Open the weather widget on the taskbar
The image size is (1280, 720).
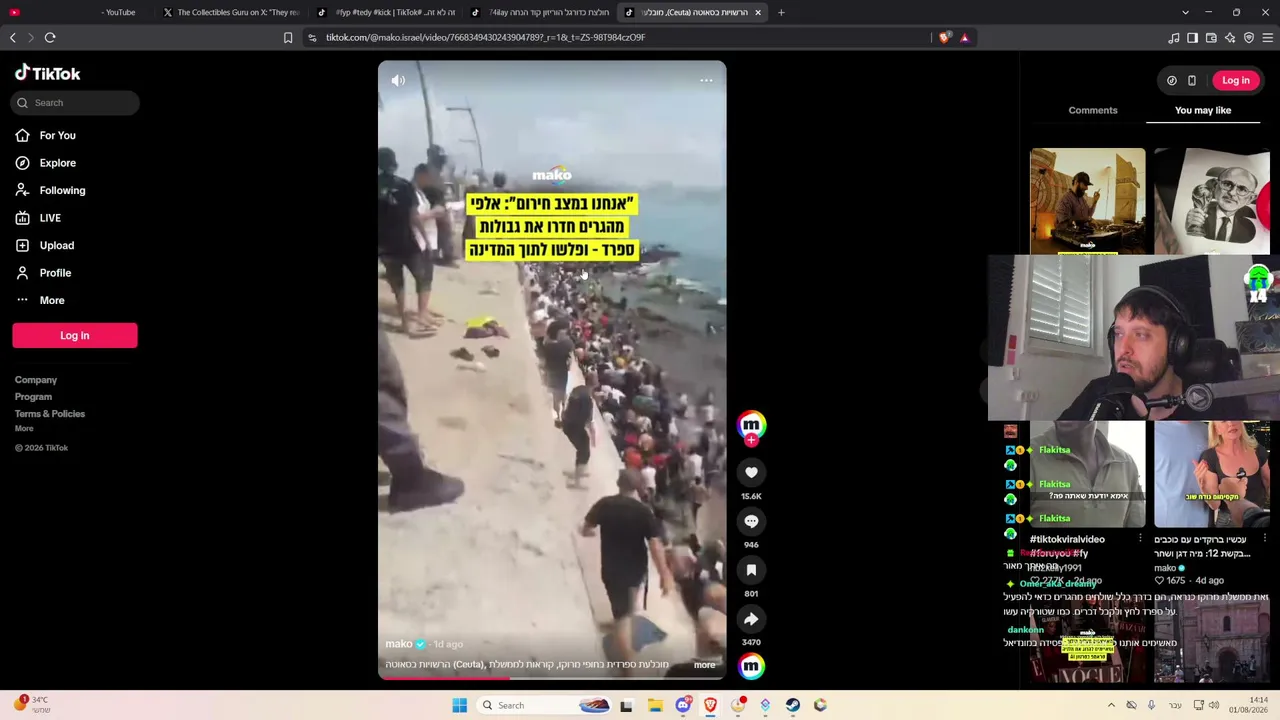[x=30, y=705]
